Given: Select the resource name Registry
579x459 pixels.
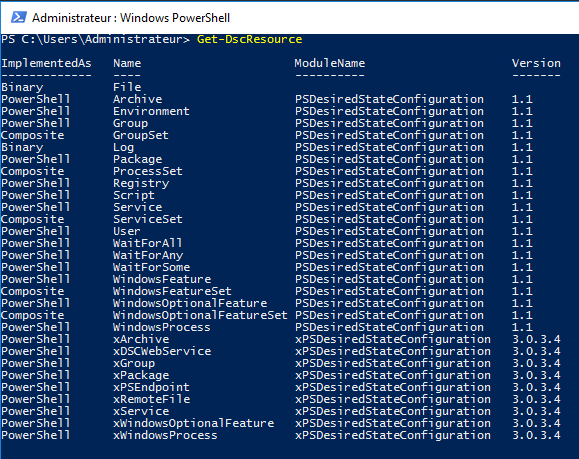Looking at the screenshot, I should [x=141, y=183].
